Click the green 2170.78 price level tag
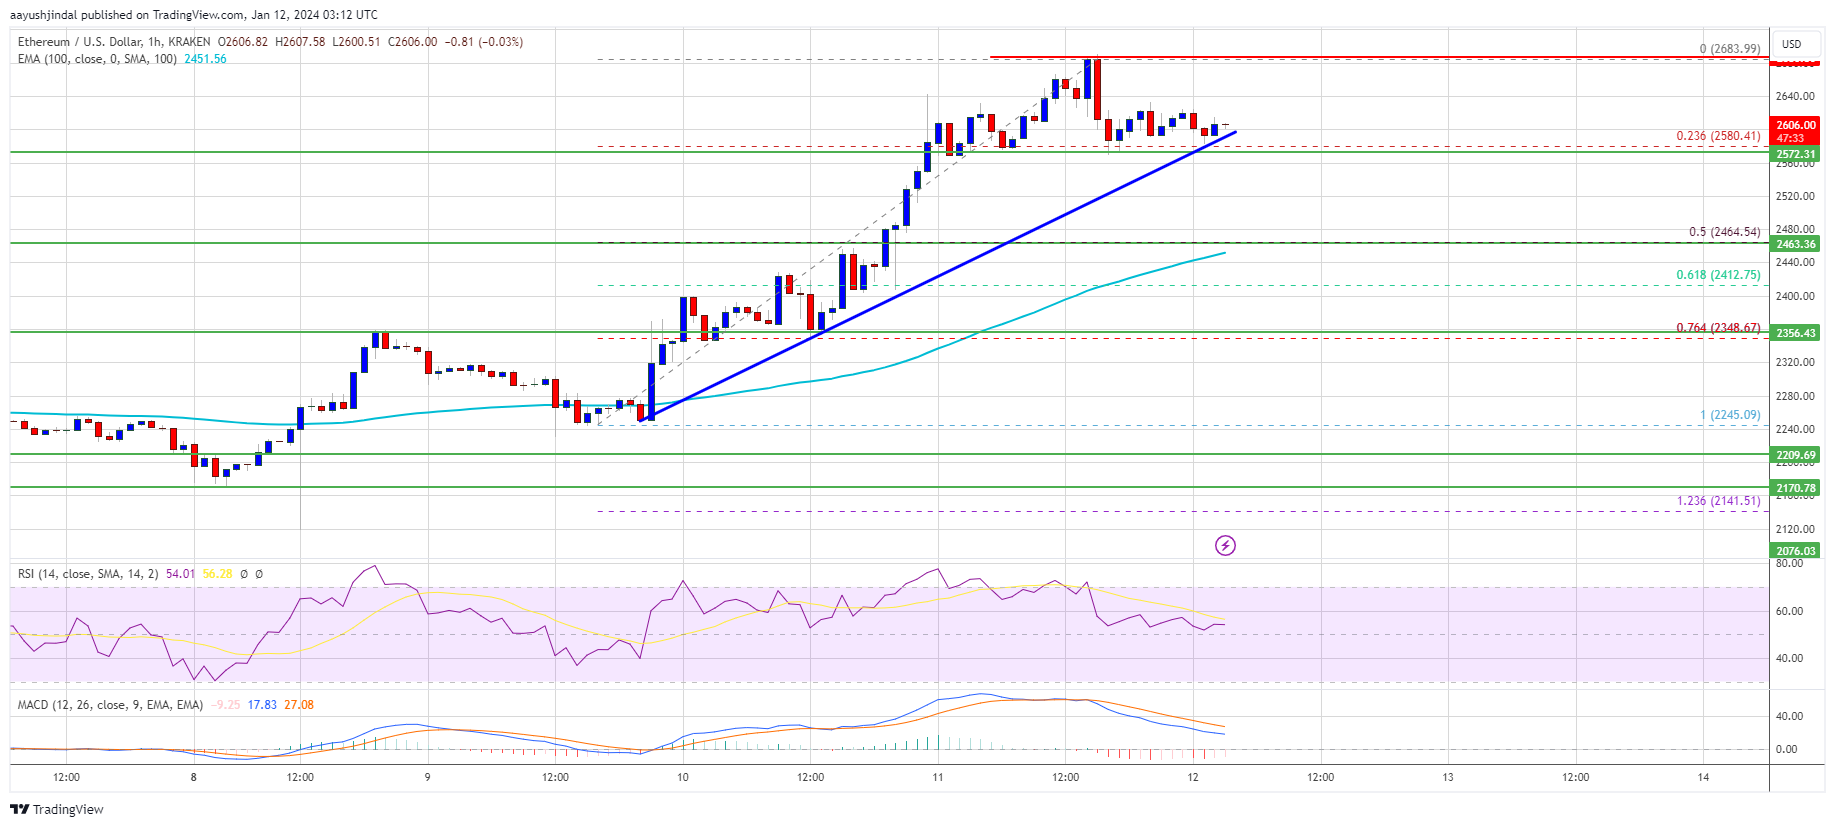 [x=1795, y=488]
